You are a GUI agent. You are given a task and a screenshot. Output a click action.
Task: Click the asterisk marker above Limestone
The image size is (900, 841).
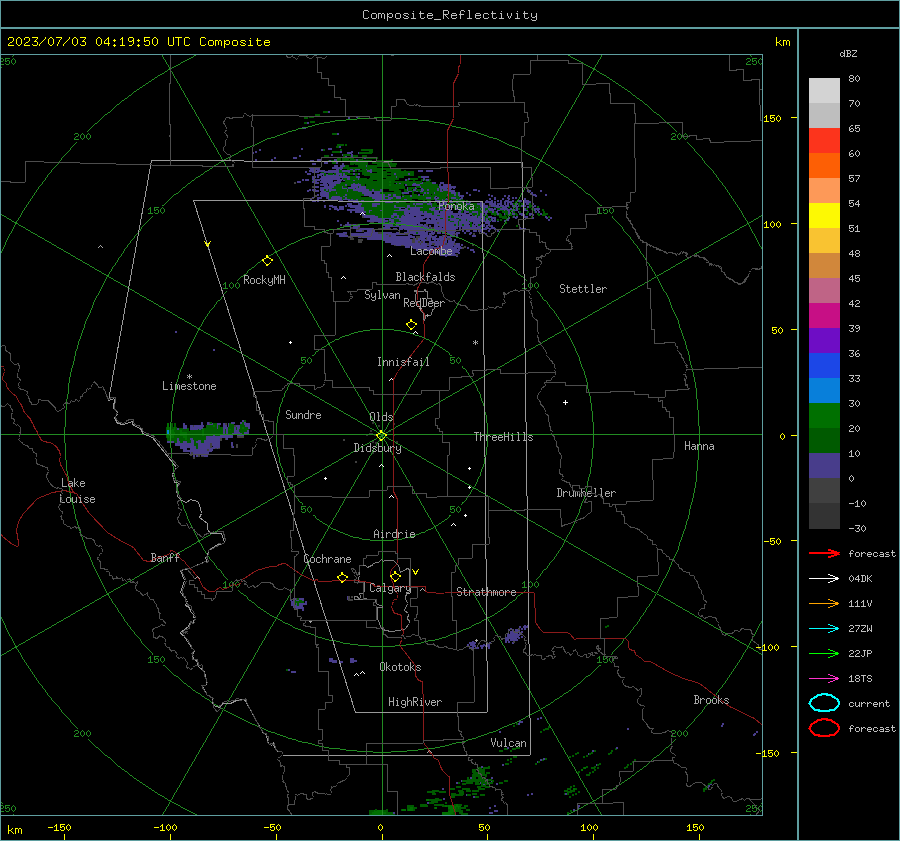pos(189,377)
